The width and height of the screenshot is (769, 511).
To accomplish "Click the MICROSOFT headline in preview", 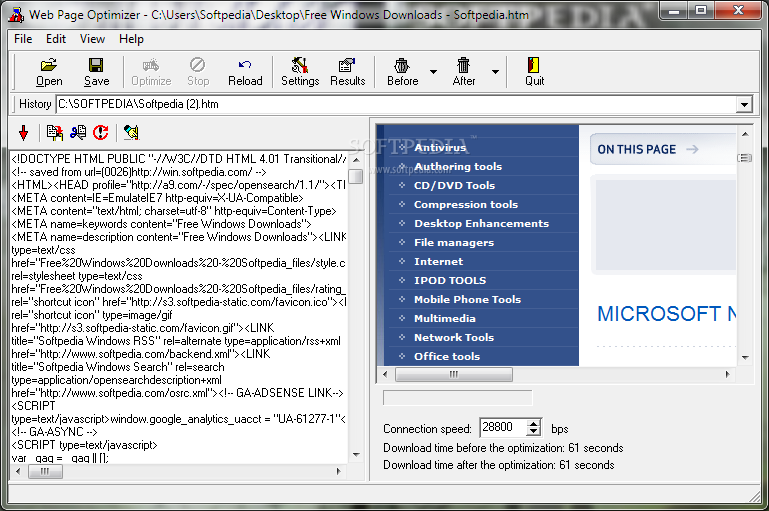I will pyautogui.click(x=666, y=314).
